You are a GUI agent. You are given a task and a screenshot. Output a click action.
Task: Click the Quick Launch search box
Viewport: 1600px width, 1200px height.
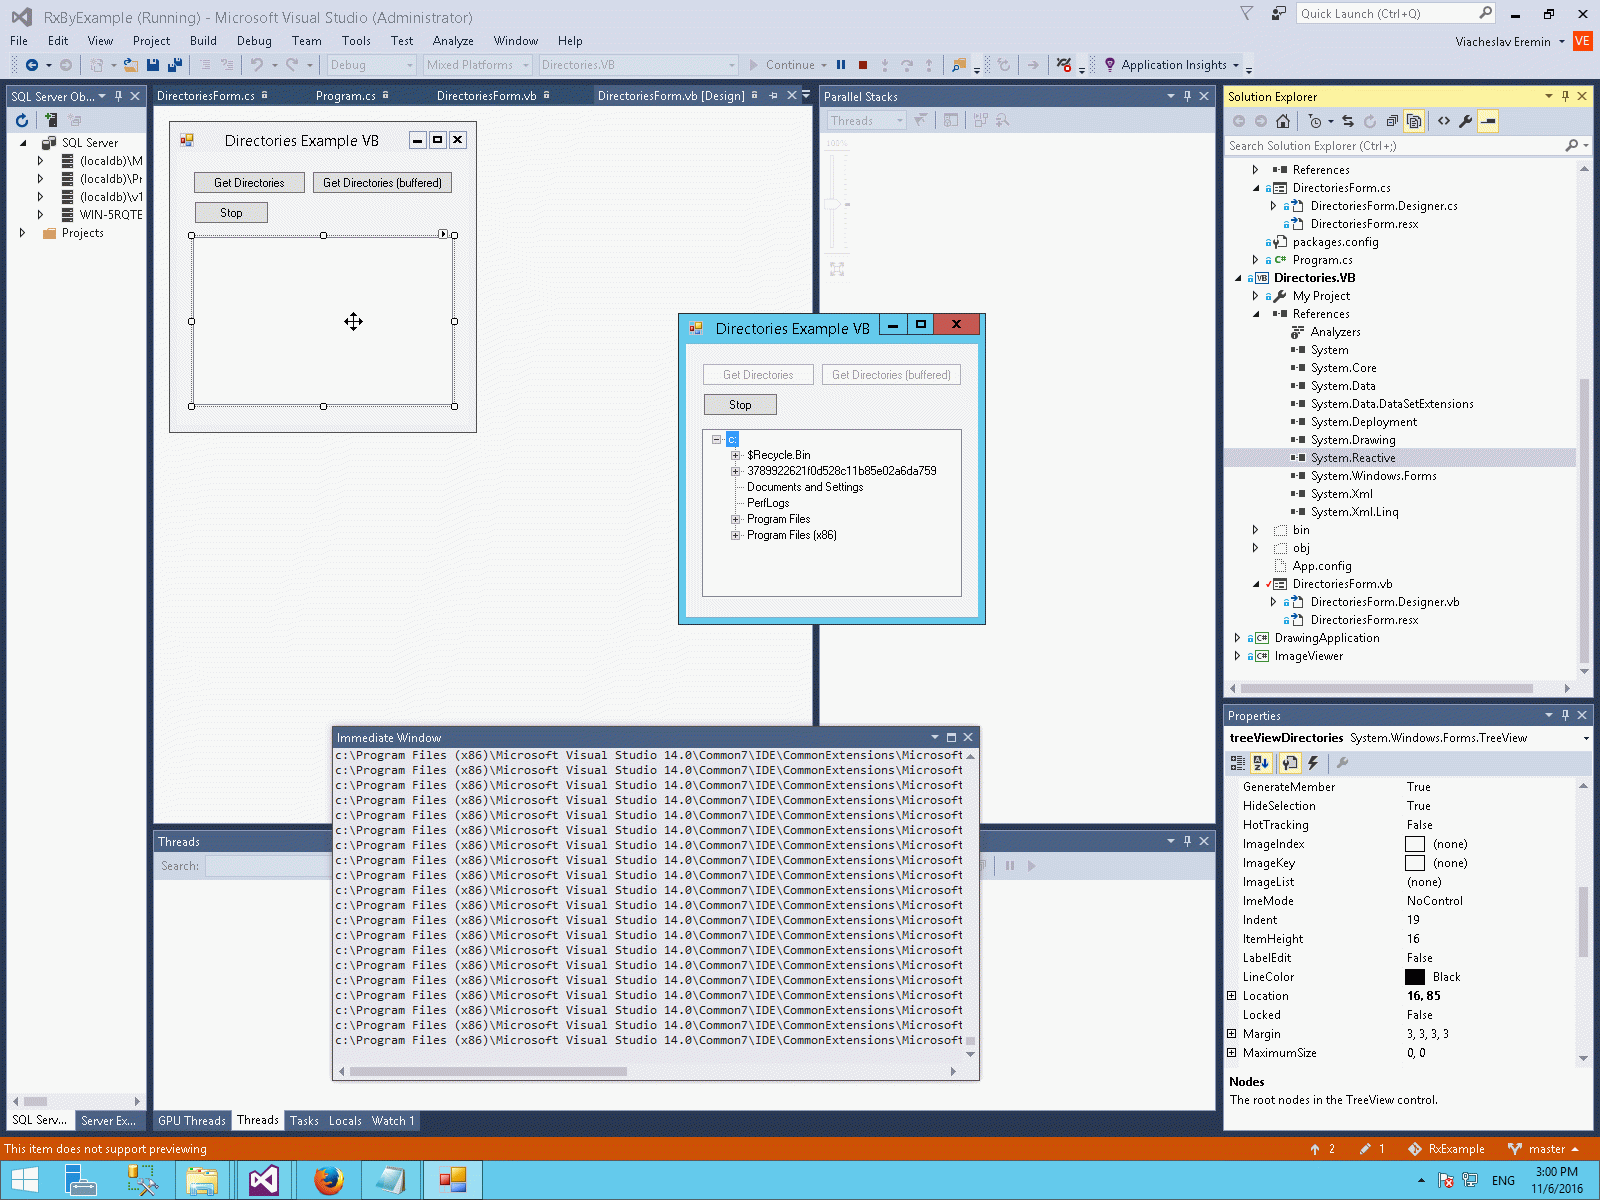[1395, 14]
